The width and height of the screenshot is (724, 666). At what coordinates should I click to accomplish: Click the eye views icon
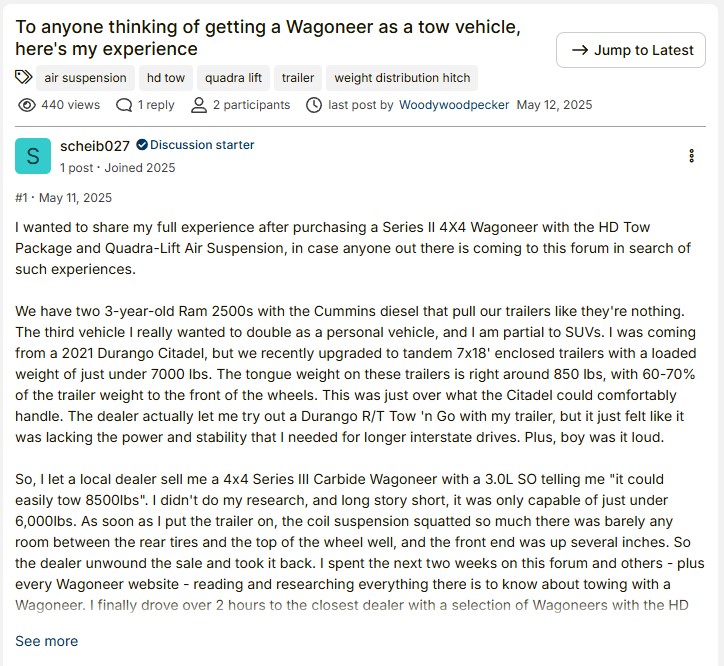pos(27,105)
